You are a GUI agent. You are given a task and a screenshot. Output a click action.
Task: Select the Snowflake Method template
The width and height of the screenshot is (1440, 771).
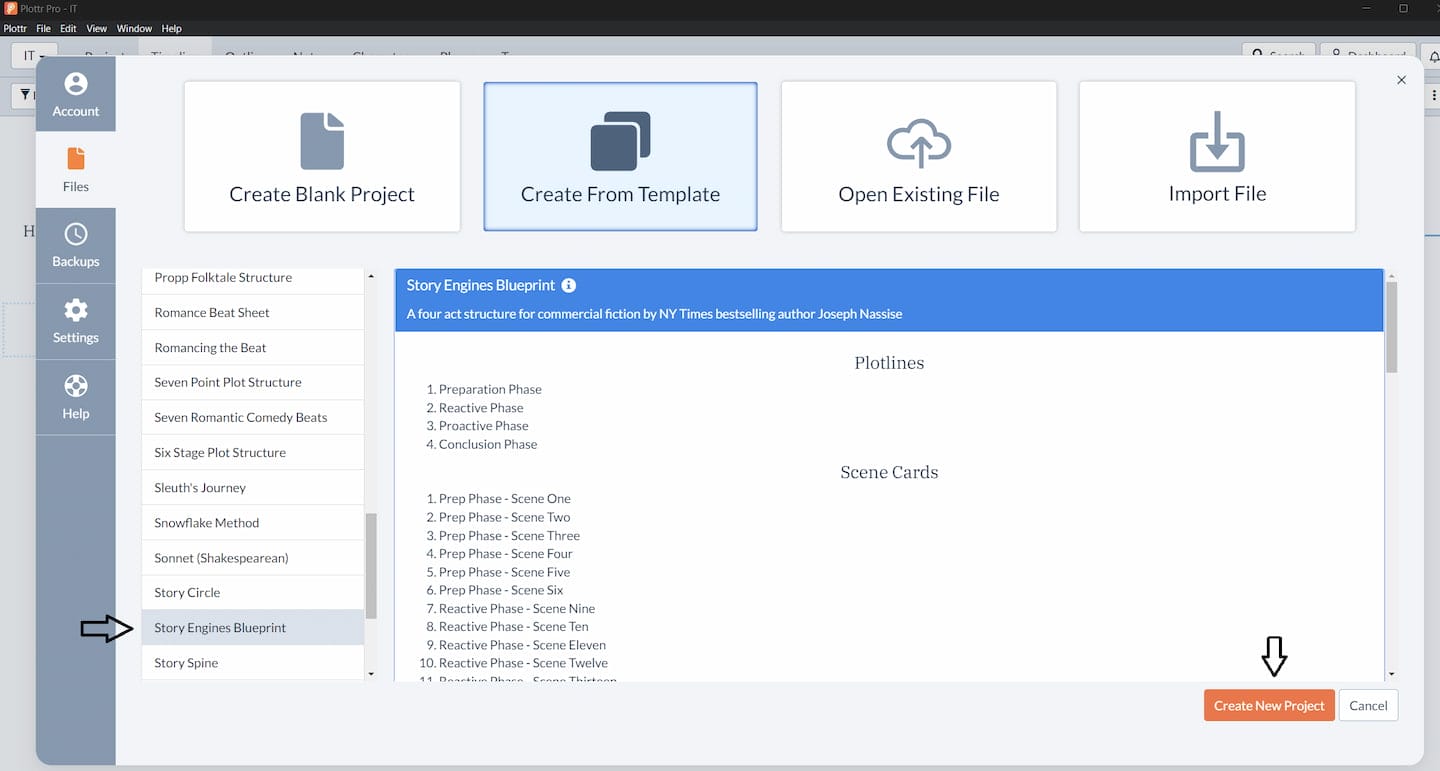252,522
